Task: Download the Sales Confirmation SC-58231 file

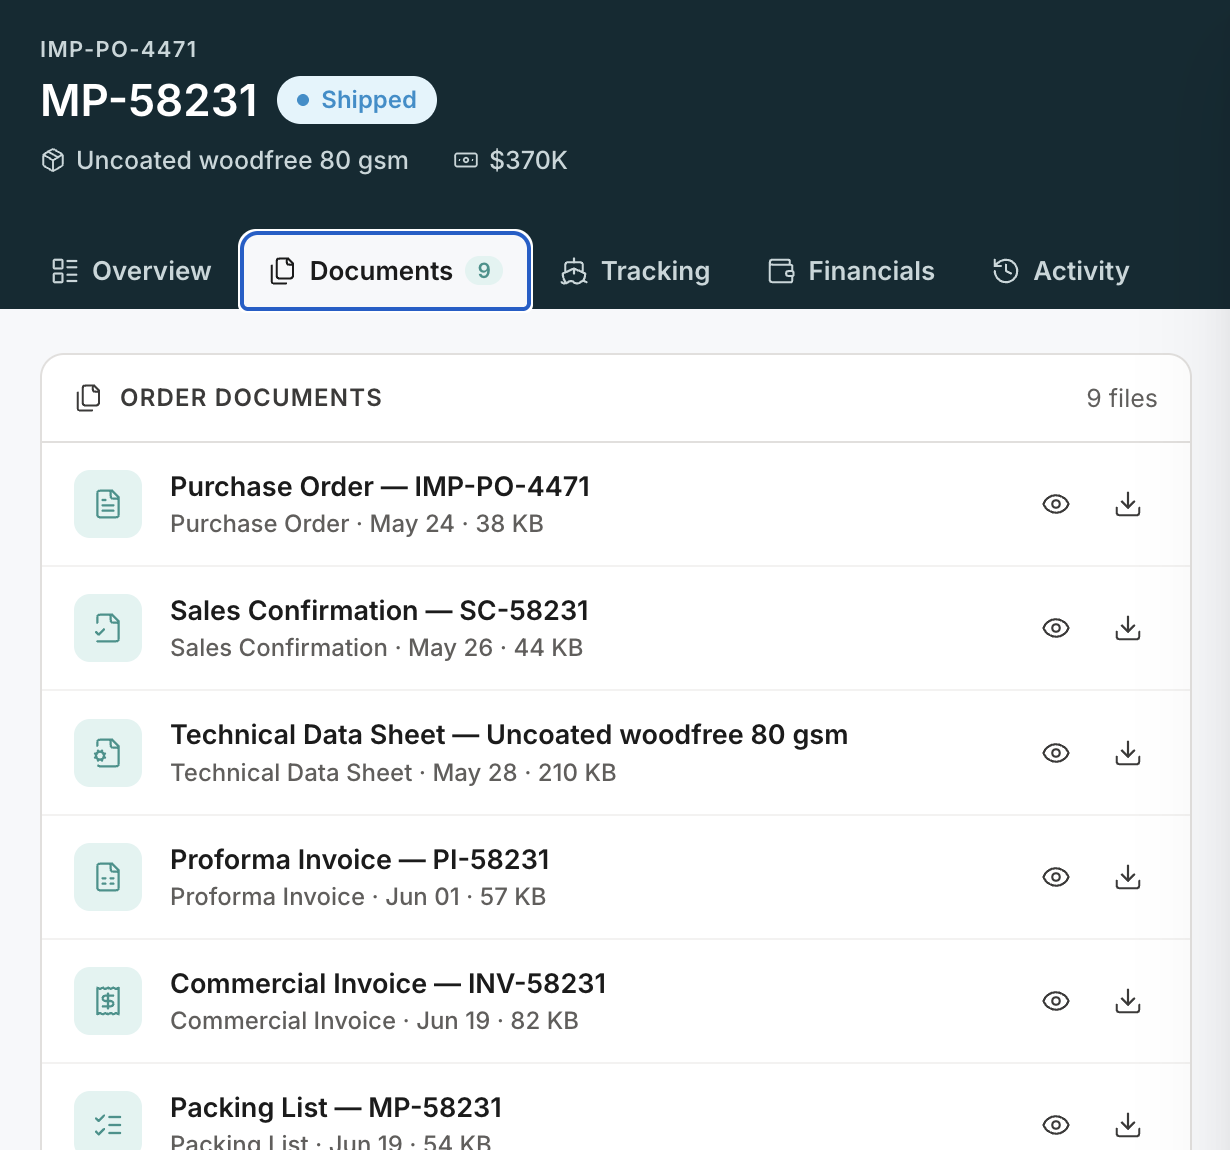Action: point(1128,628)
